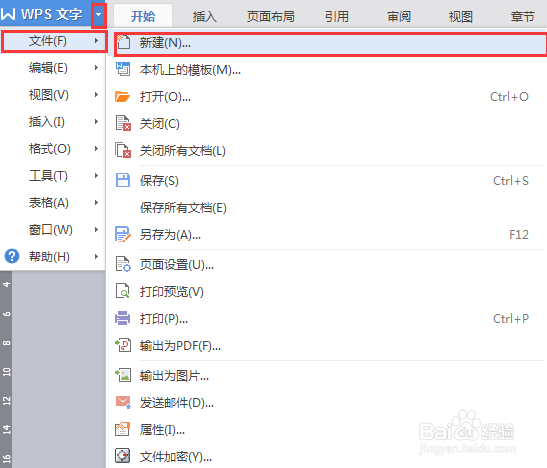Expand the 表格(A) submenu arrow

tap(96, 203)
